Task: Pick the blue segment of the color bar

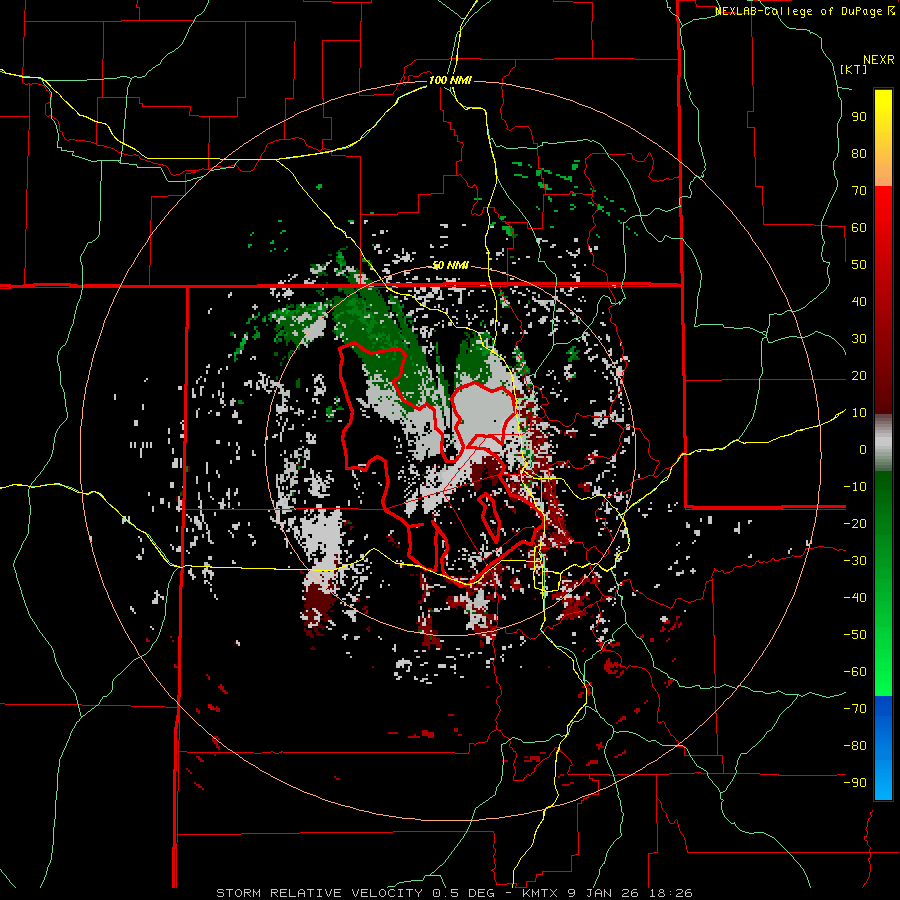Action: coord(883,747)
